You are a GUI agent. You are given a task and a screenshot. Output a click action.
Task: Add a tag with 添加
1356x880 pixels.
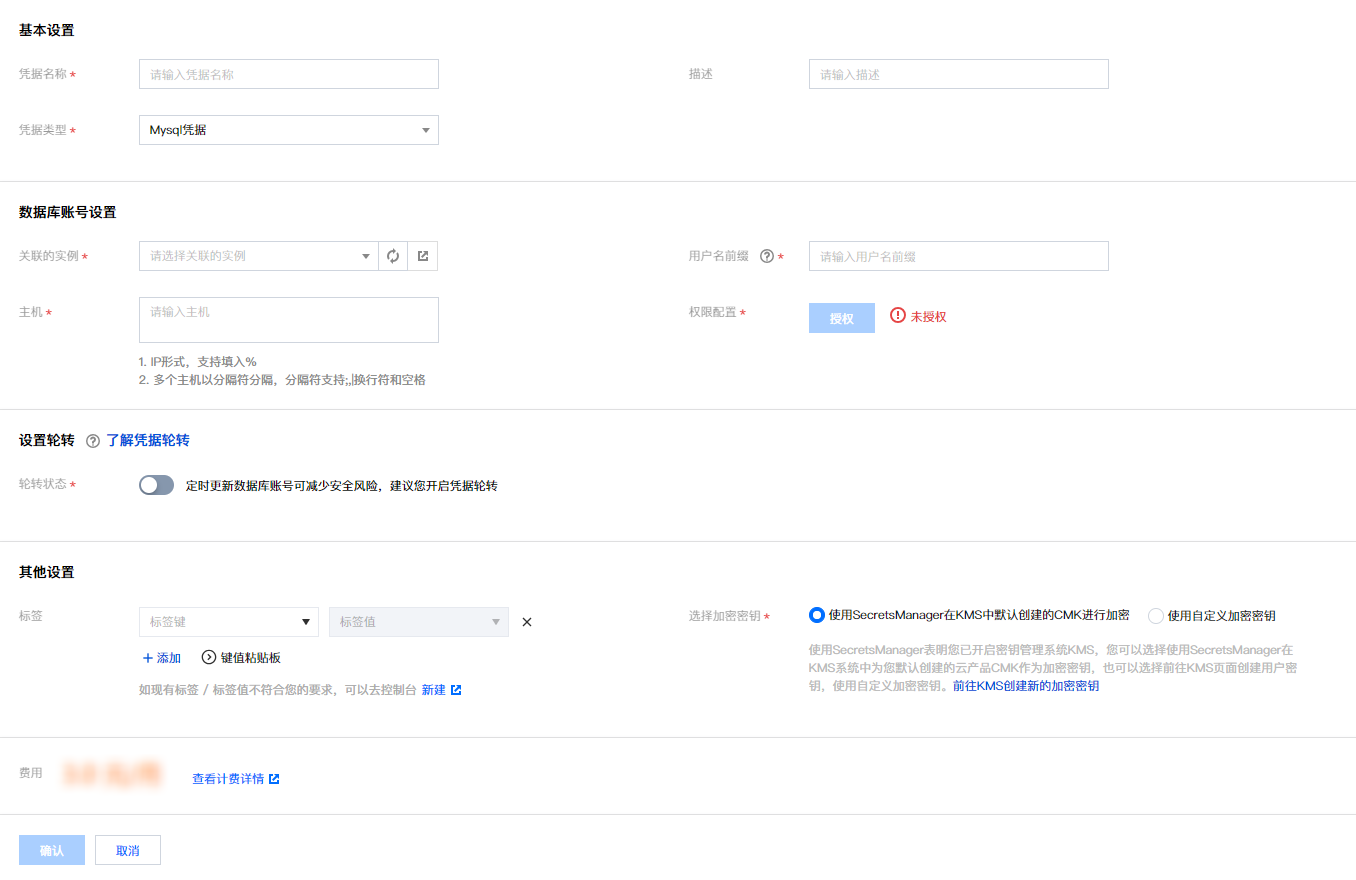point(162,658)
